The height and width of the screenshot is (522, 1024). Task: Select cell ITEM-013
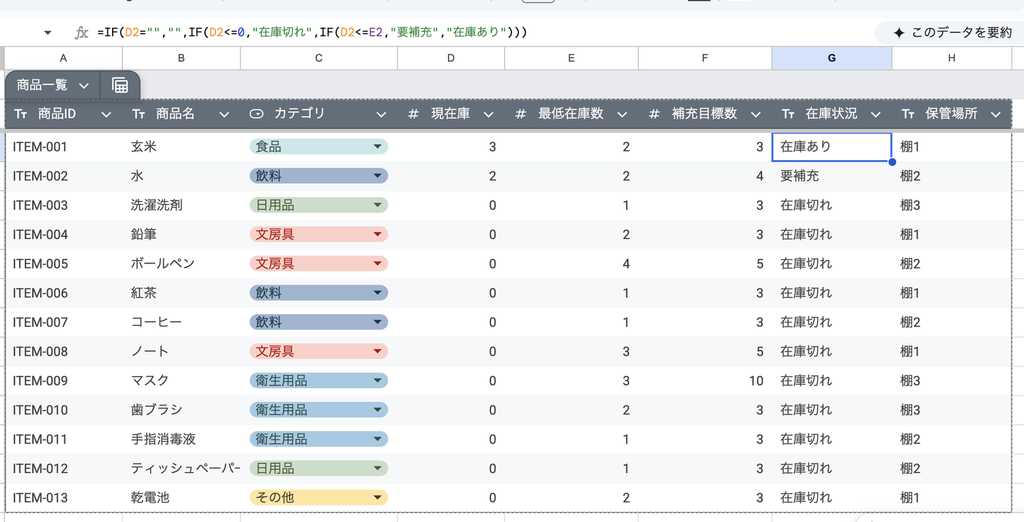coord(63,497)
